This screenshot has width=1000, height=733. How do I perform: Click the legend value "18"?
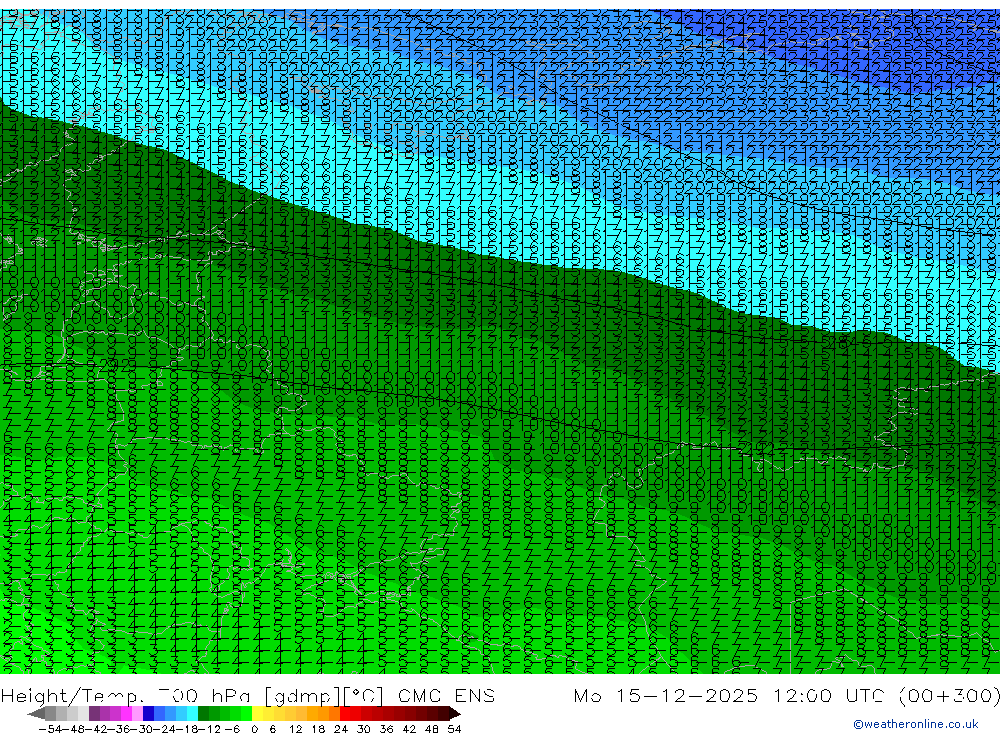click(318, 729)
